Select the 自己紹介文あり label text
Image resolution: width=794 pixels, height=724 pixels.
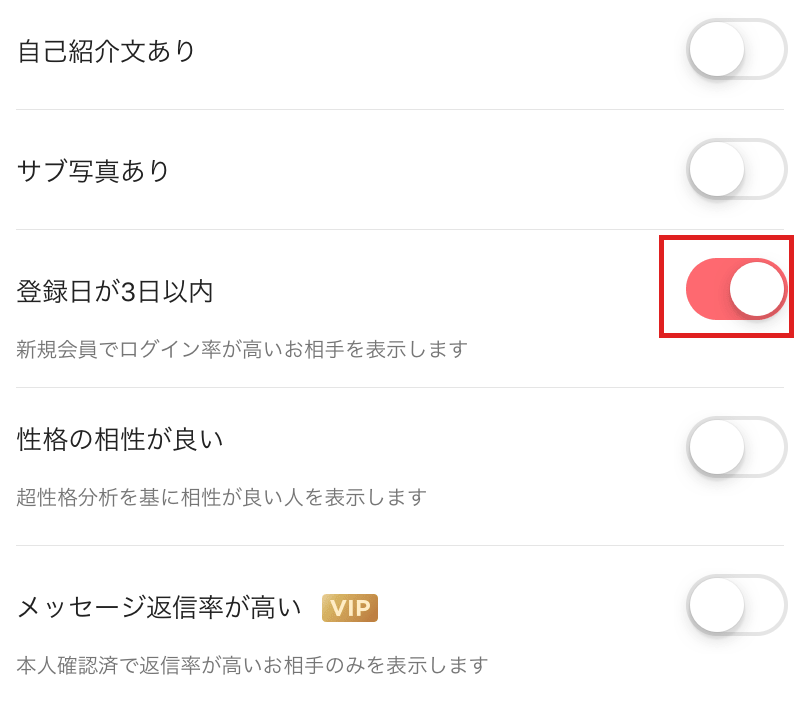coord(106,51)
